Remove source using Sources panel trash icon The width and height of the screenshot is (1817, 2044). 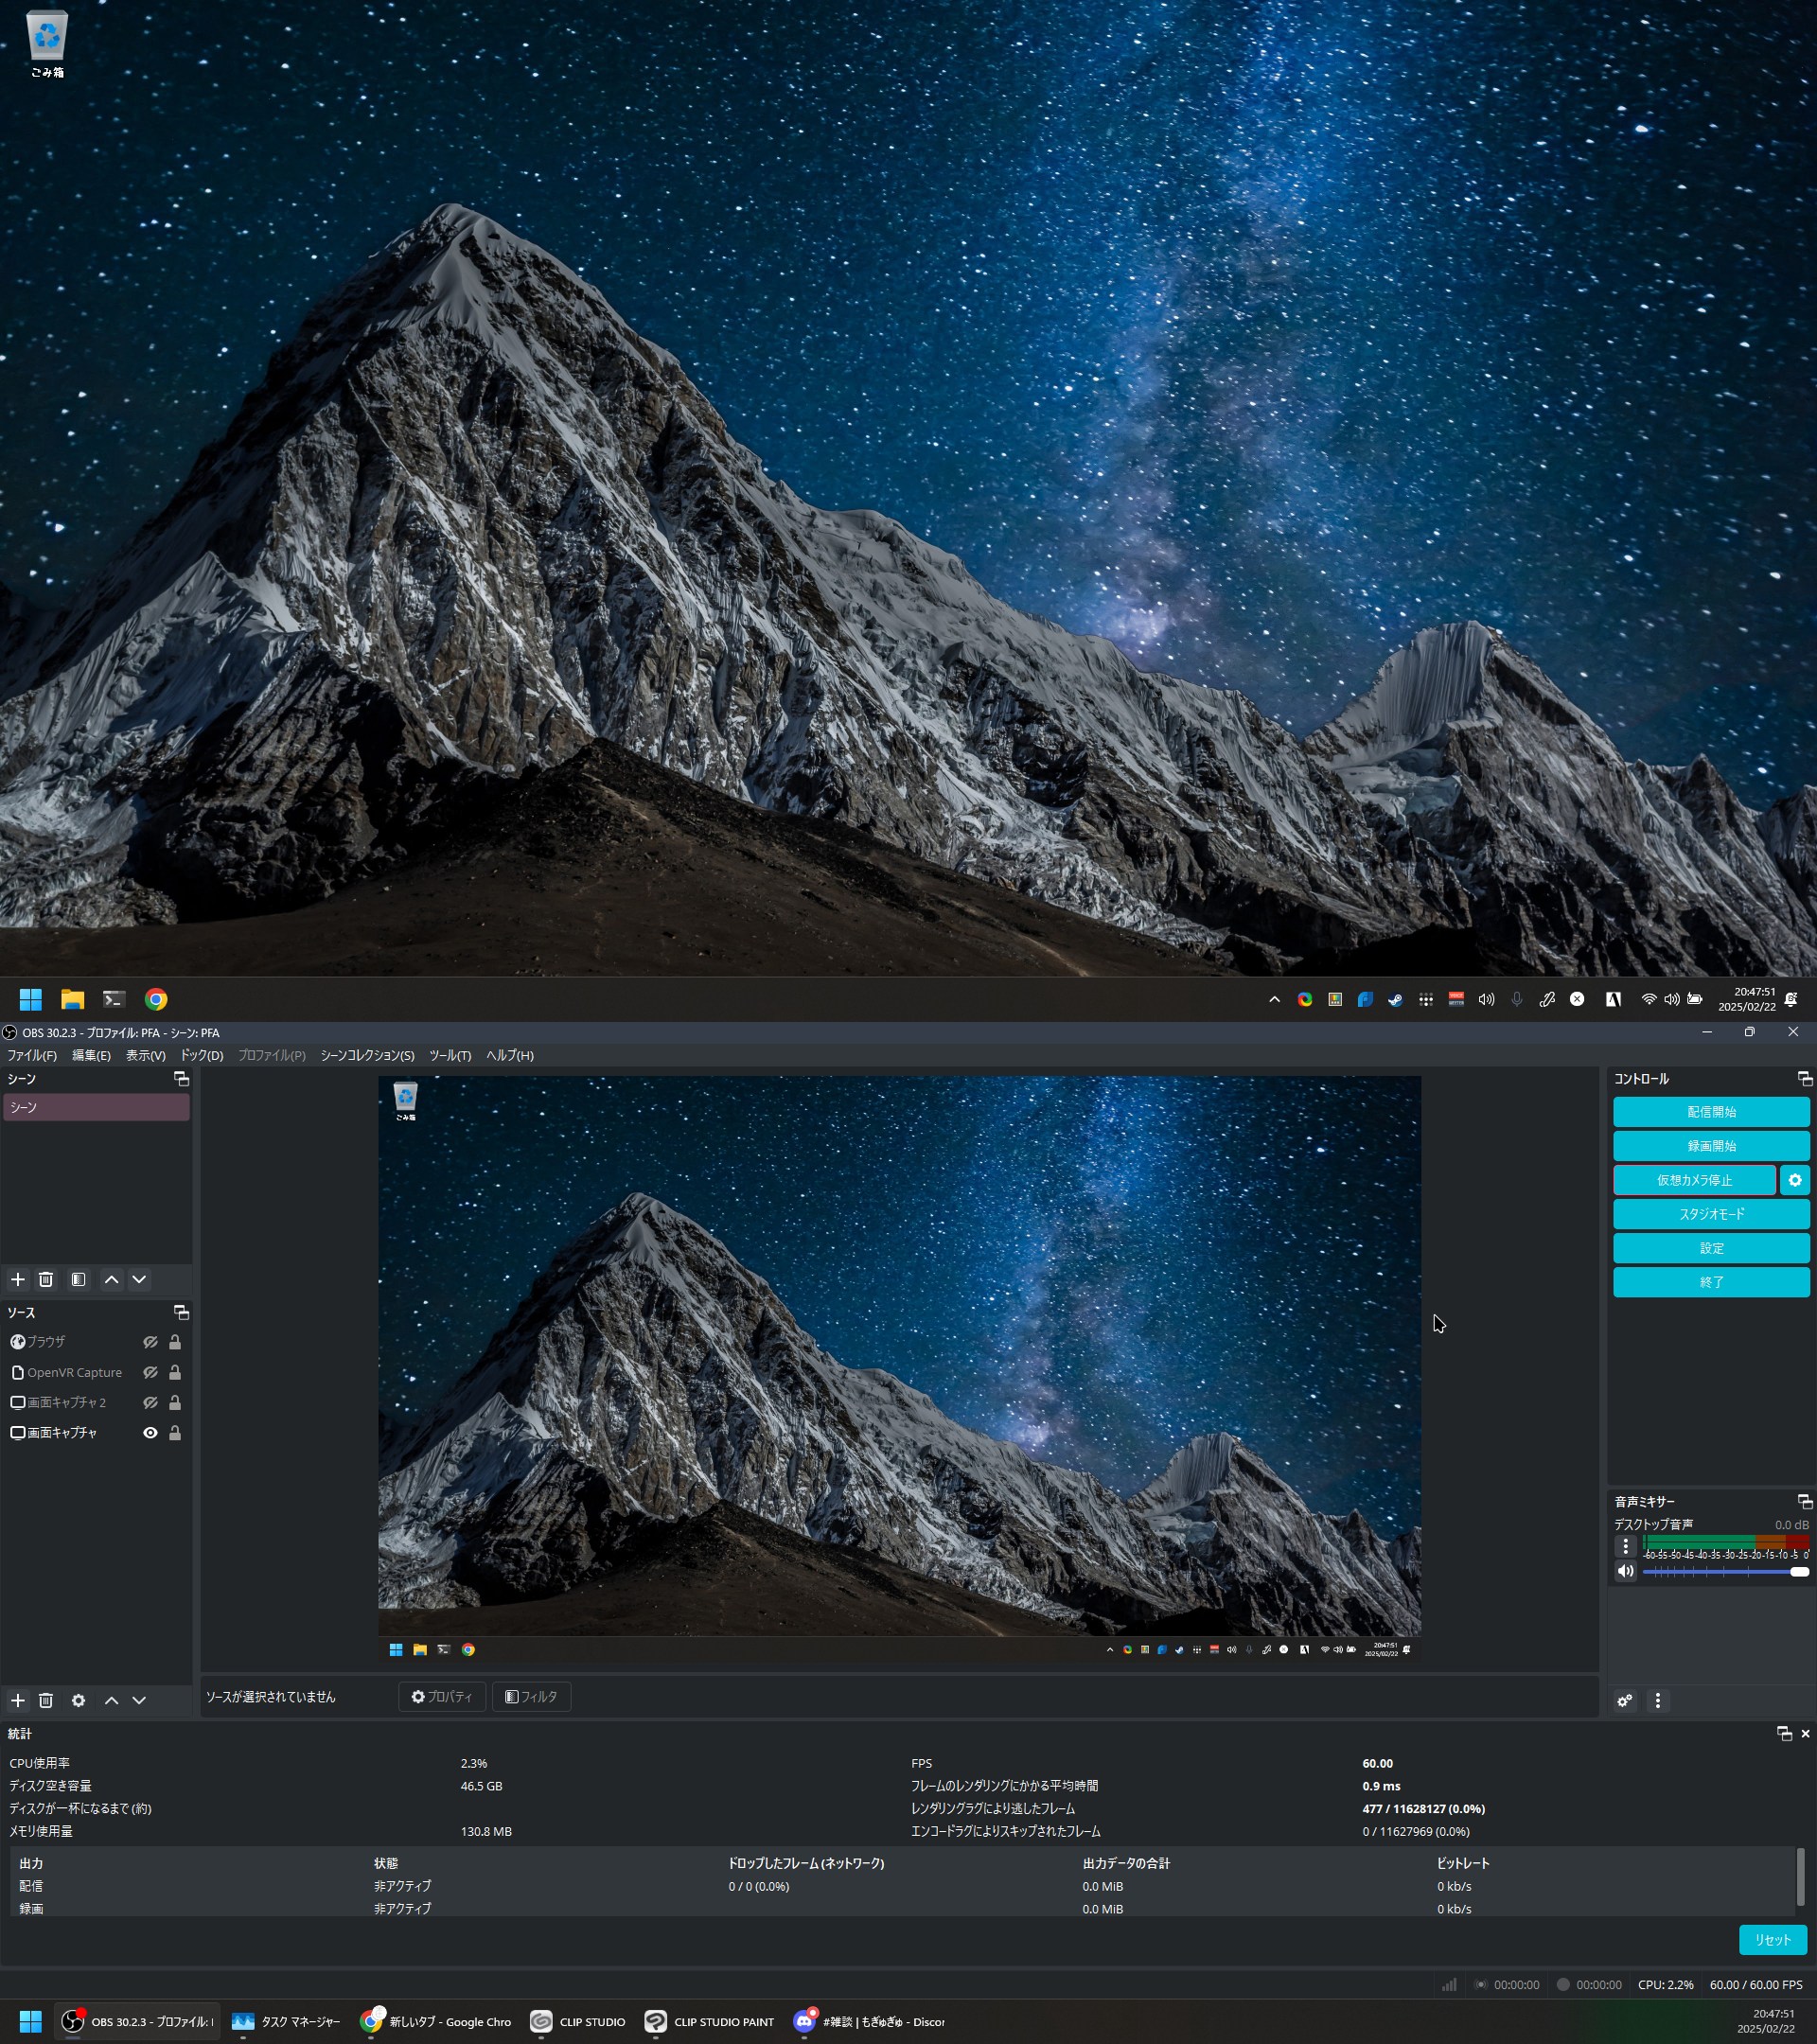tap(46, 1700)
